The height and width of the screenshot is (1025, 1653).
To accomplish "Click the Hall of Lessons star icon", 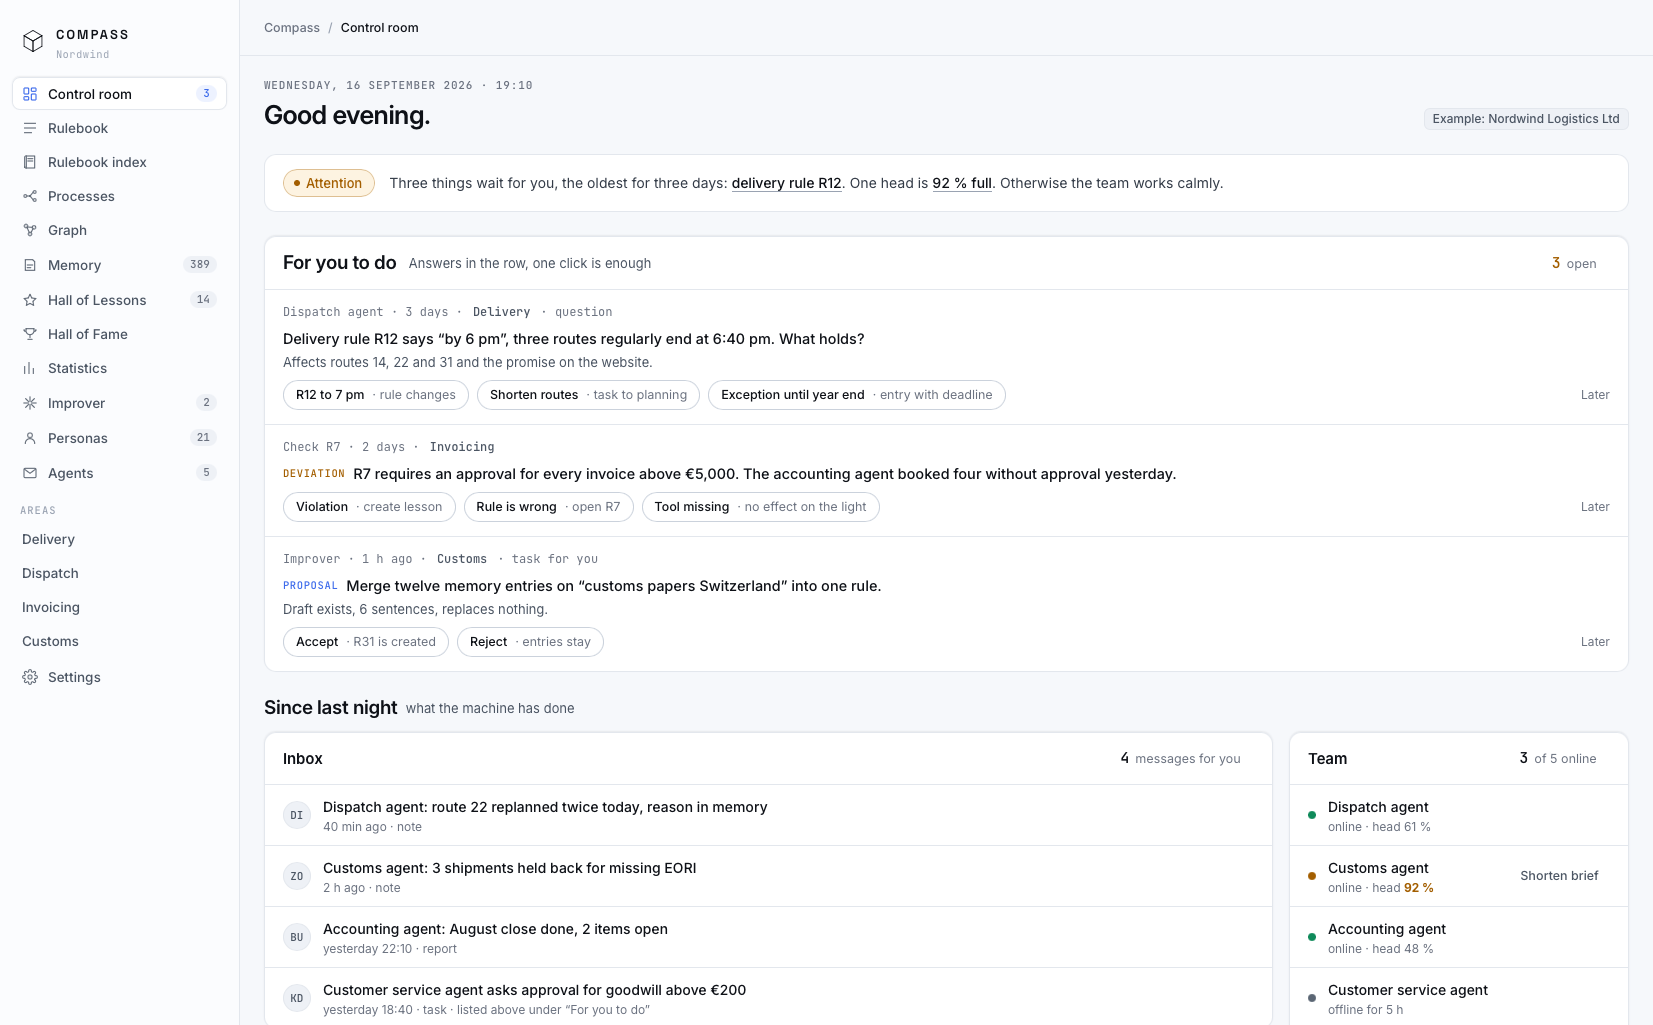I will 30,300.
